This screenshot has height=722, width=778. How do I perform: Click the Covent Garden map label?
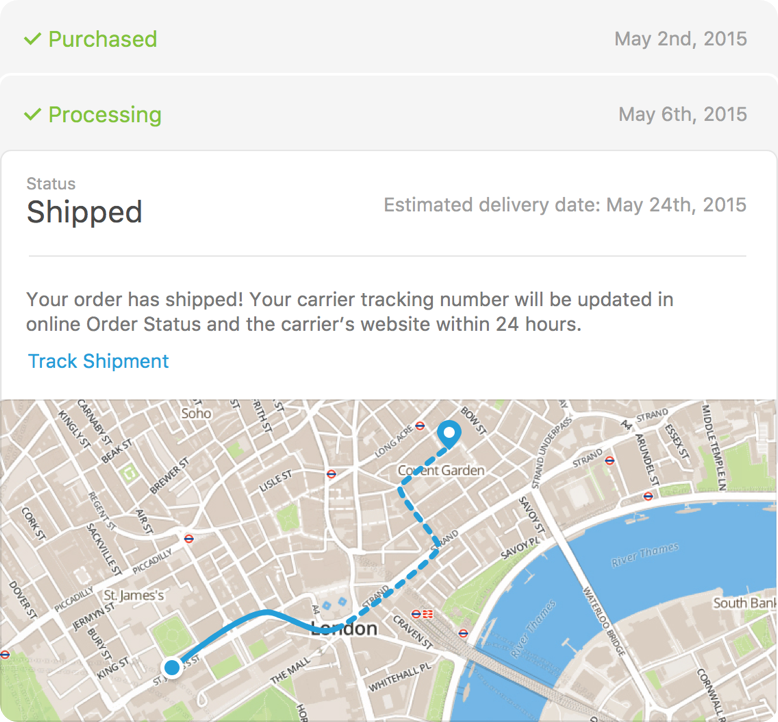pos(441,470)
